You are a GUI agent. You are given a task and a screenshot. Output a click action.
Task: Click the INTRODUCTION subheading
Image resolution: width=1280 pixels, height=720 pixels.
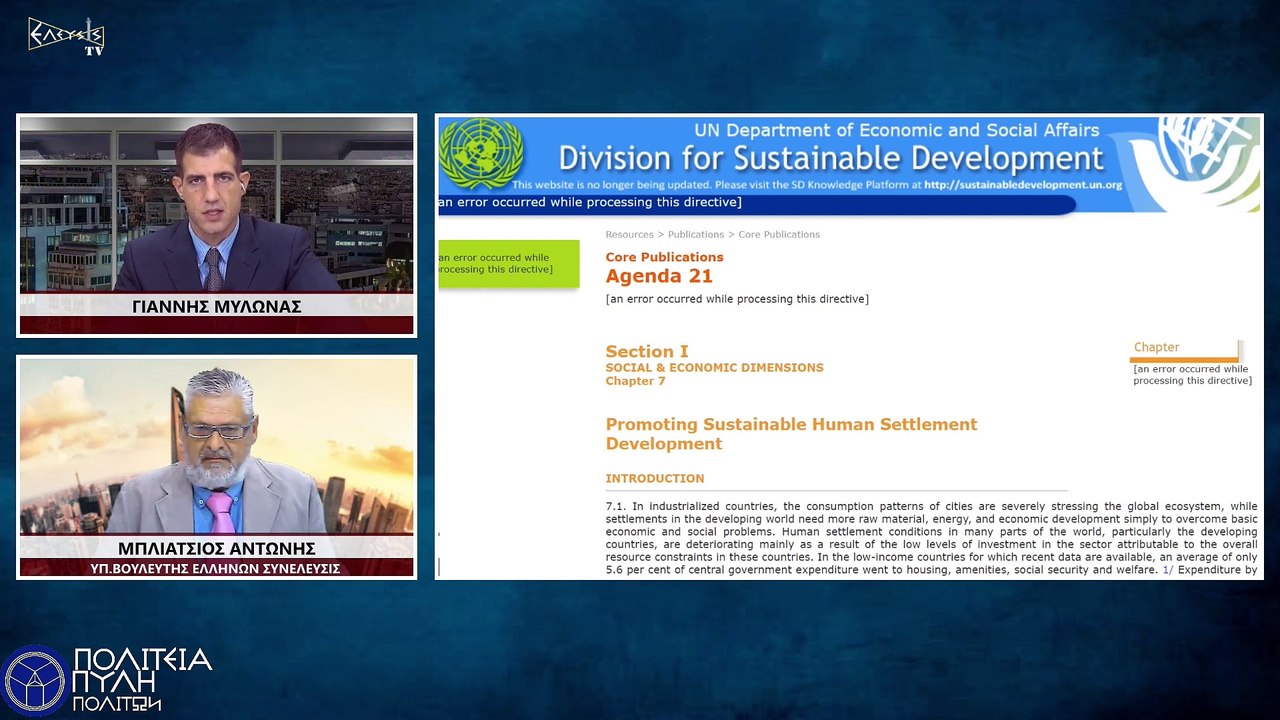(x=654, y=478)
